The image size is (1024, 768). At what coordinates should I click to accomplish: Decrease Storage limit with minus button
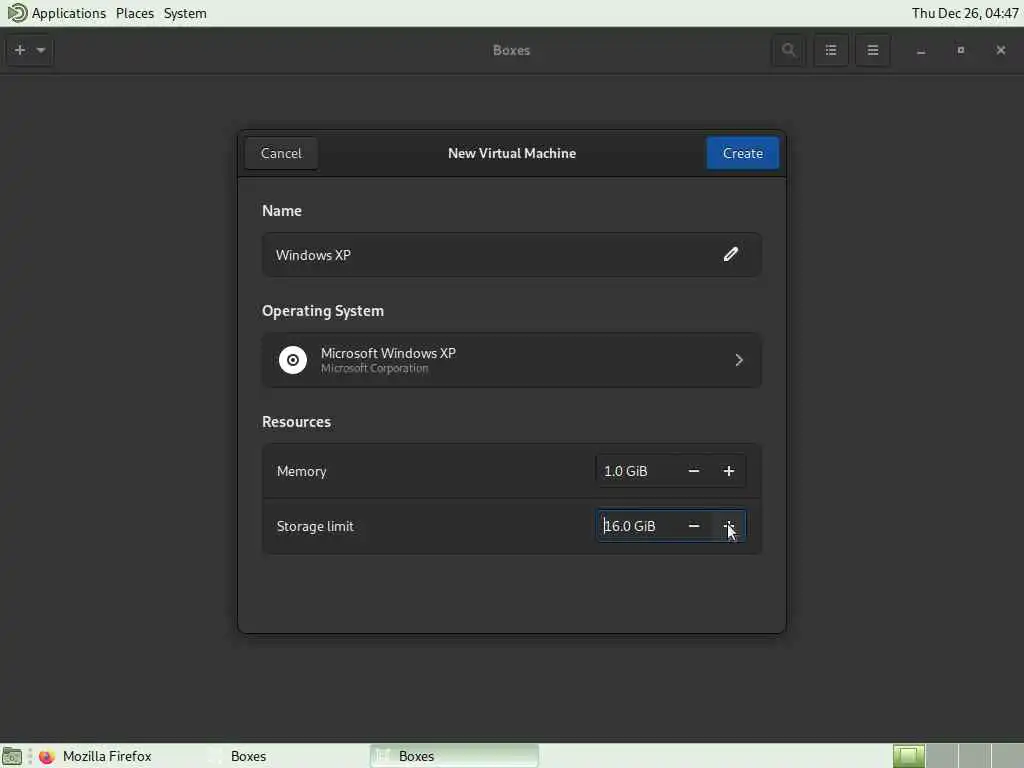pyautogui.click(x=694, y=526)
